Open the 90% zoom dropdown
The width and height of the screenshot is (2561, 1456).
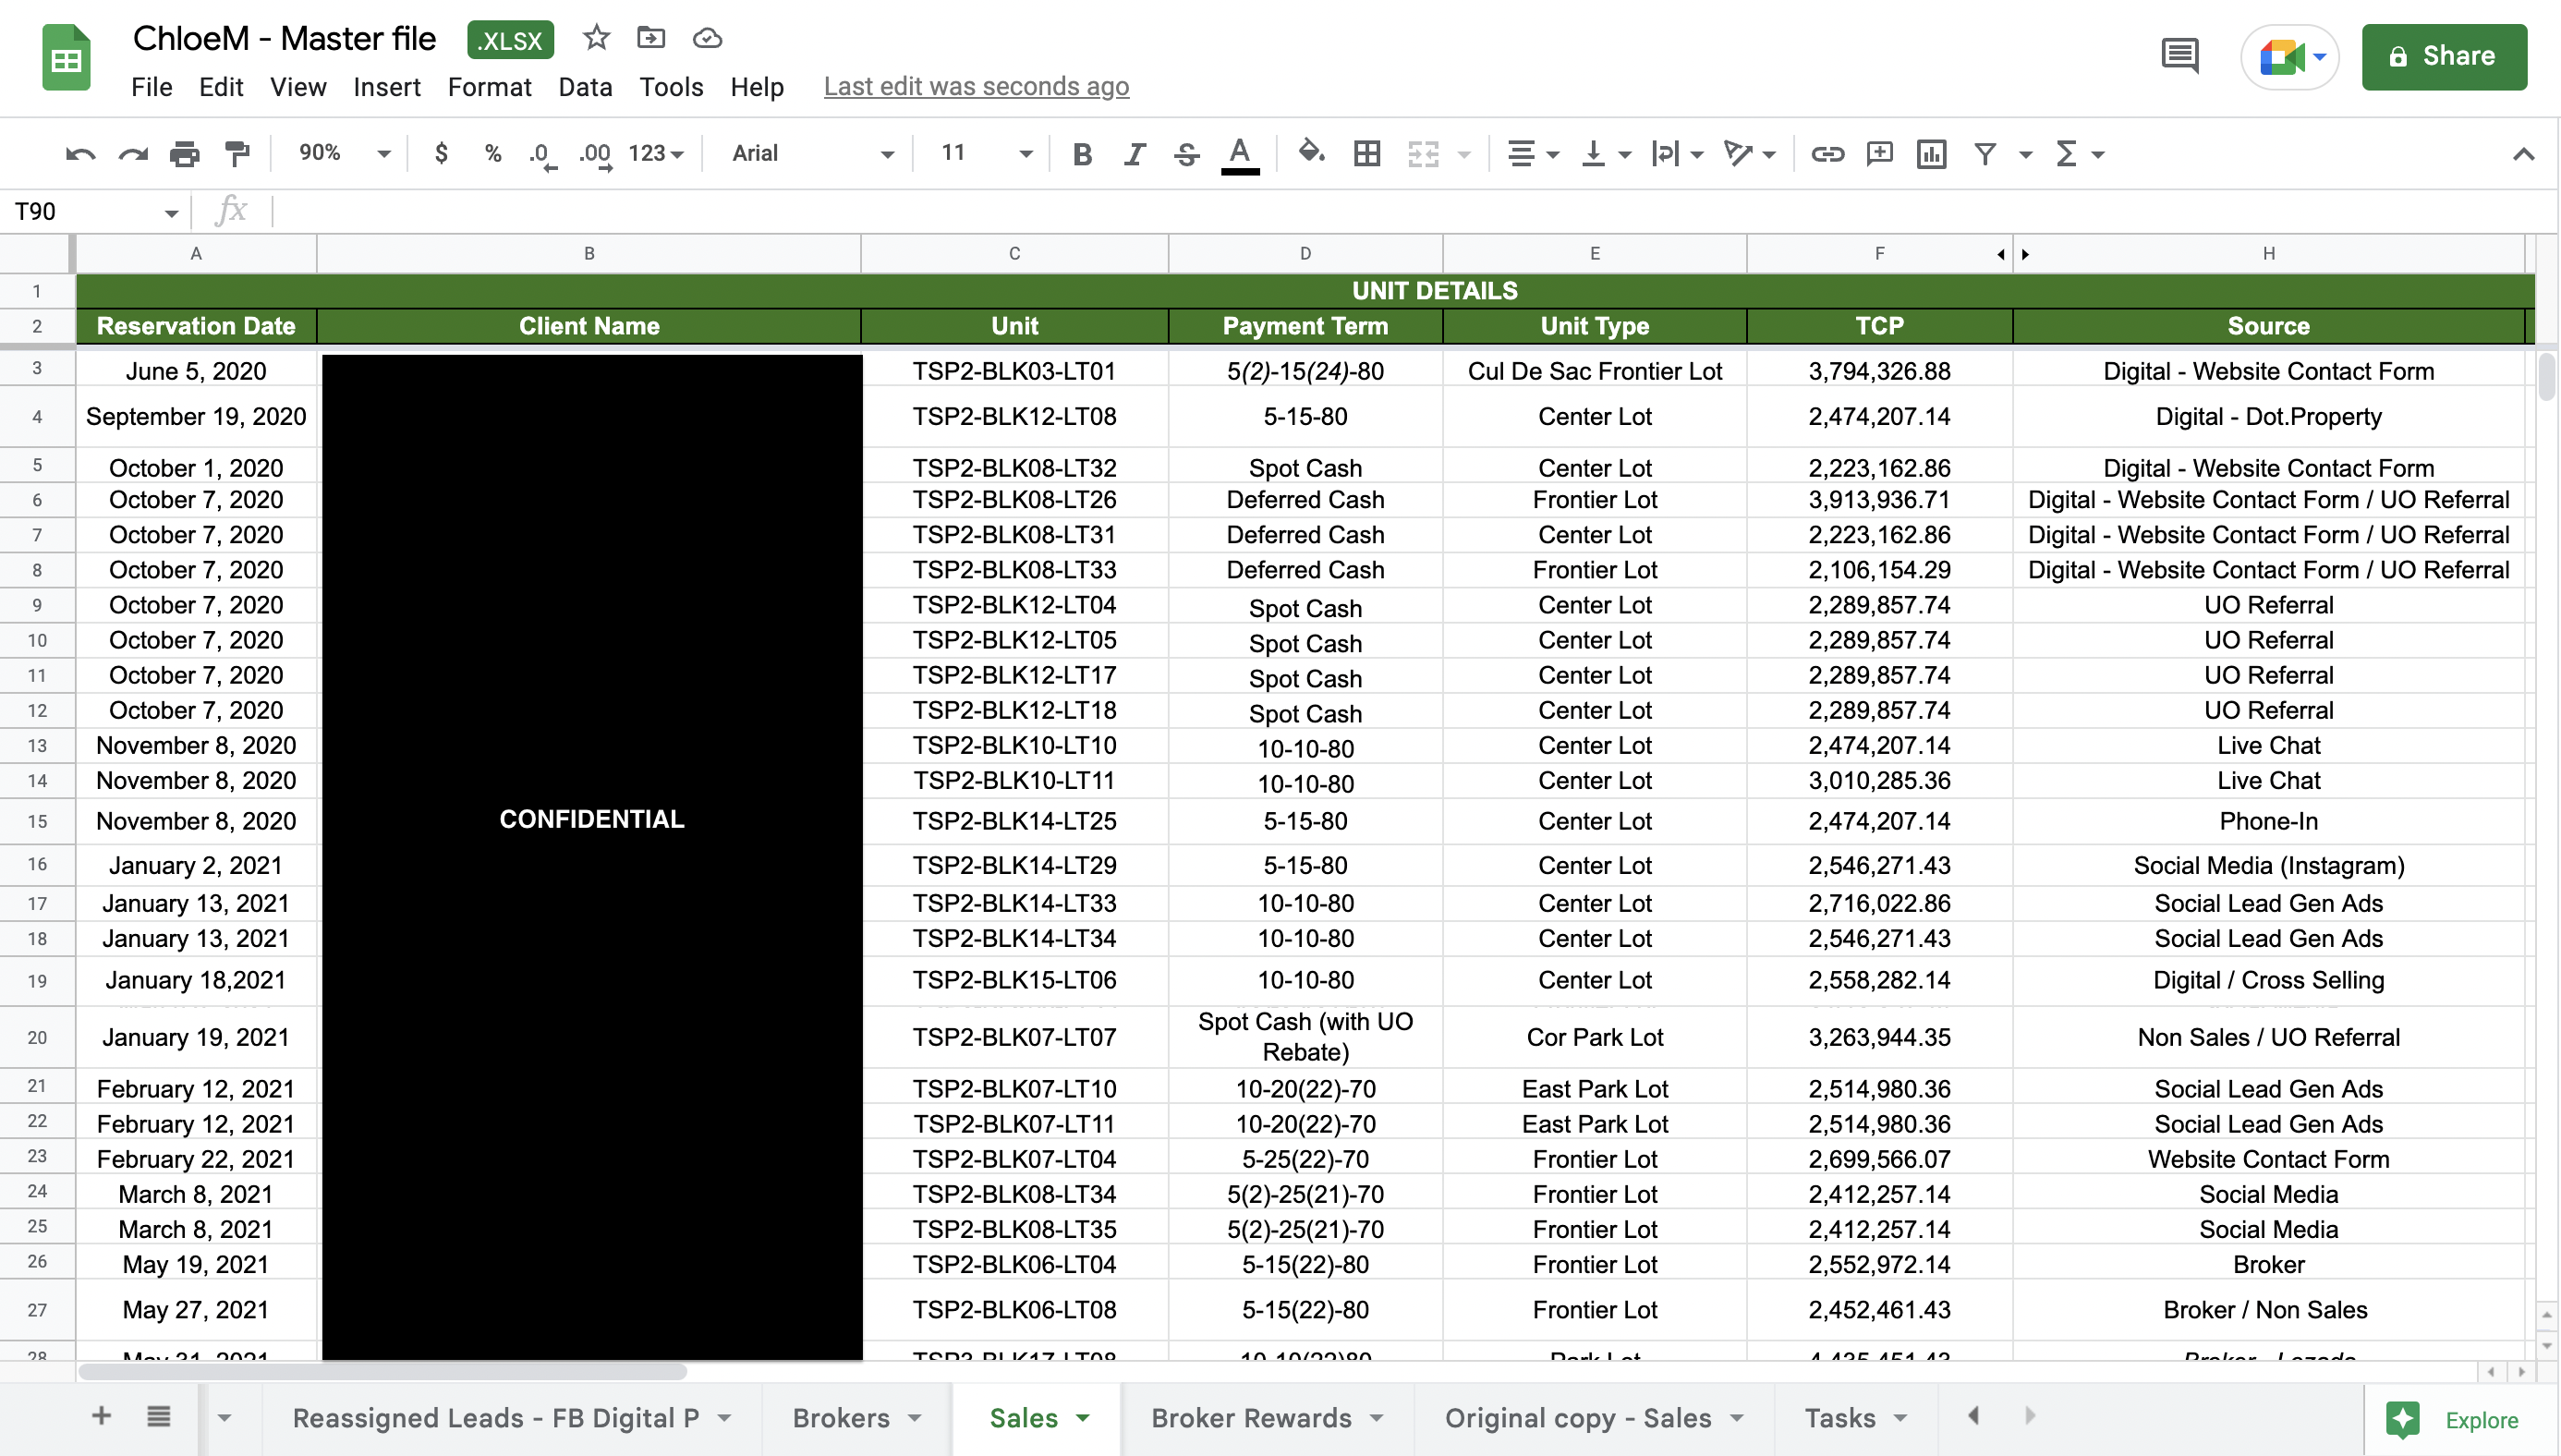tap(343, 153)
